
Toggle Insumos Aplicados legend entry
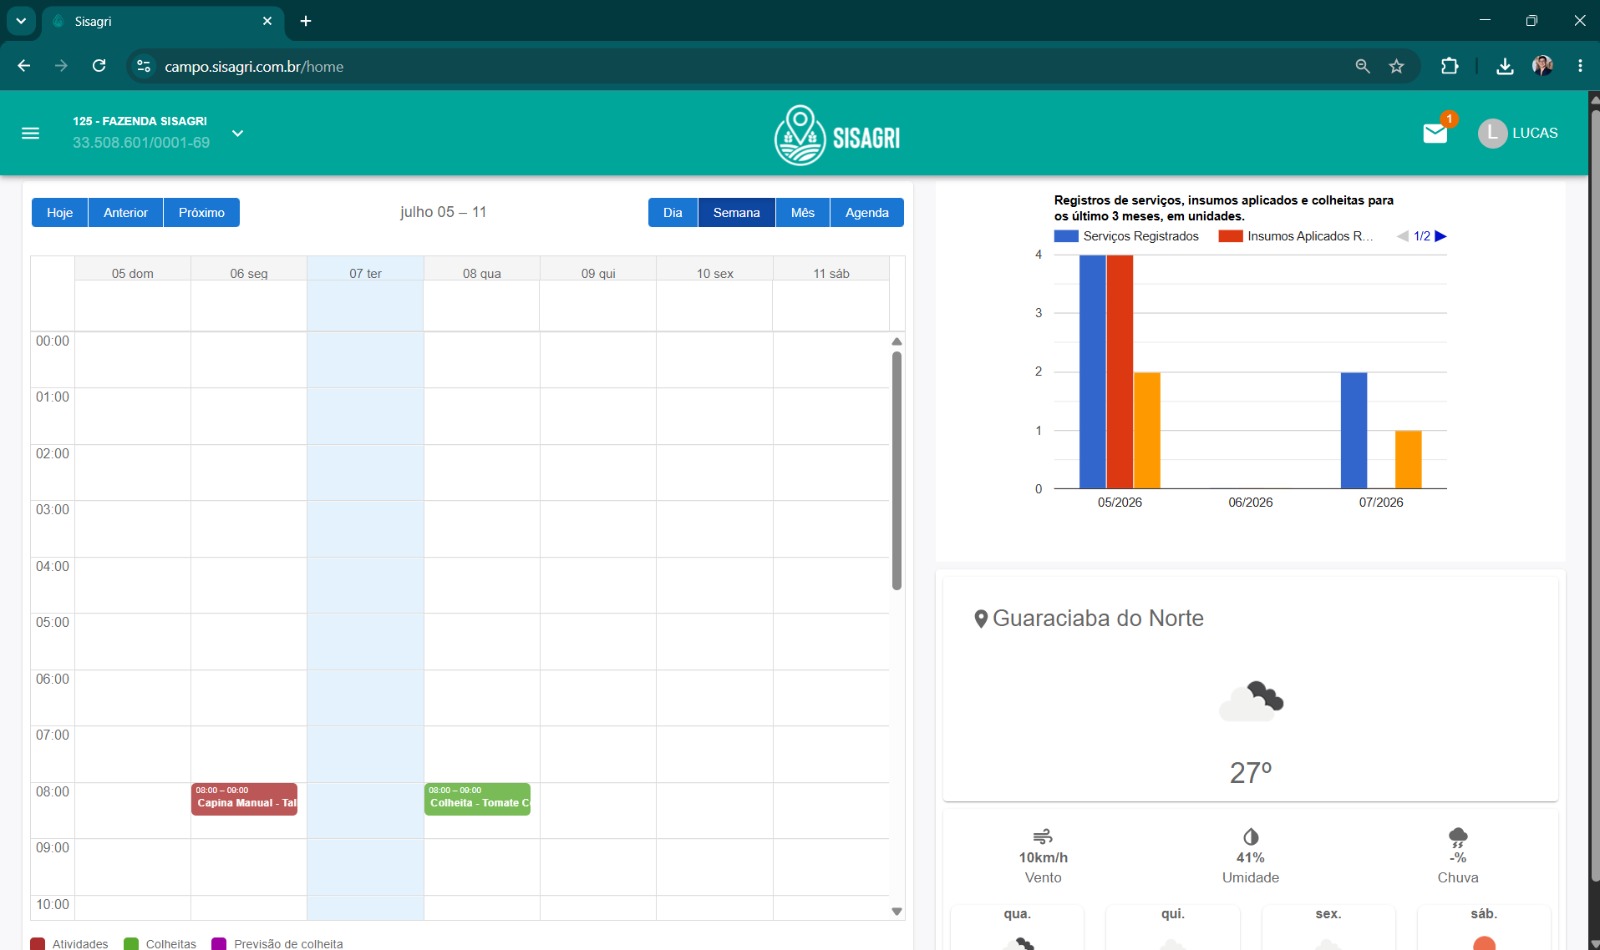[x=1296, y=236]
